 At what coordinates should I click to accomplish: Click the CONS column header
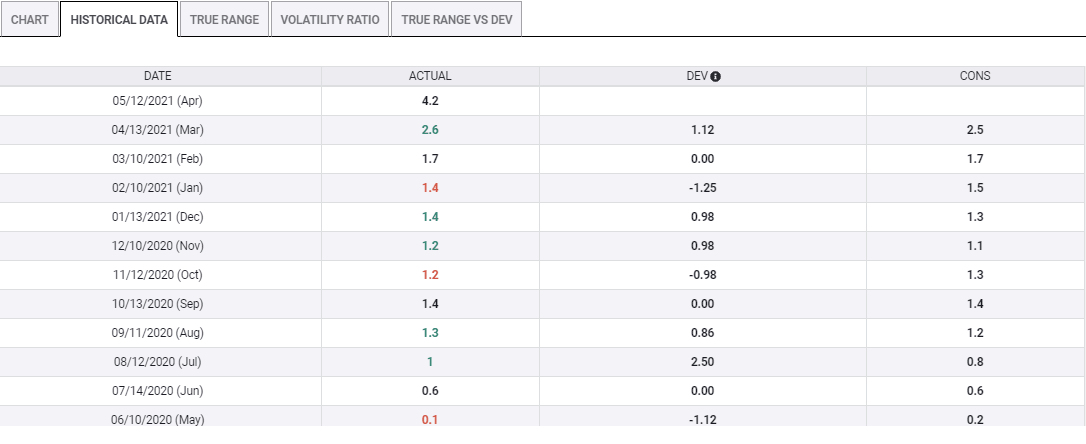(x=975, y=76)
